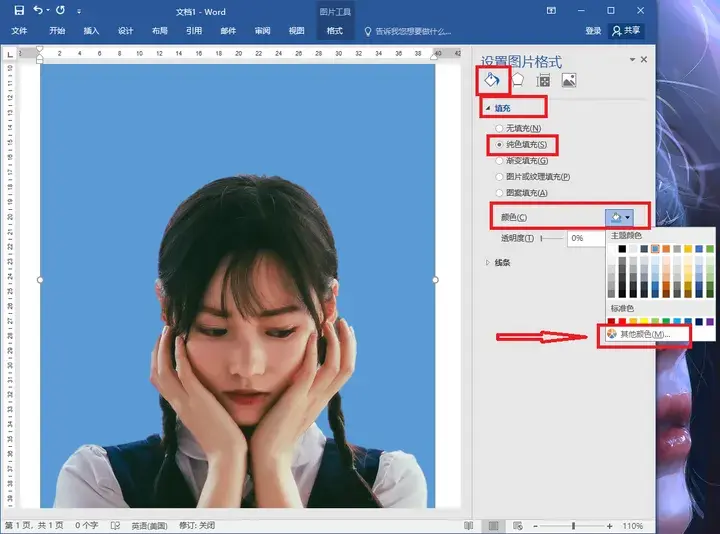The width and height of the screenshot is (720, 534).
Task: Click 其他颜色(M)... option
Action: 643,334
